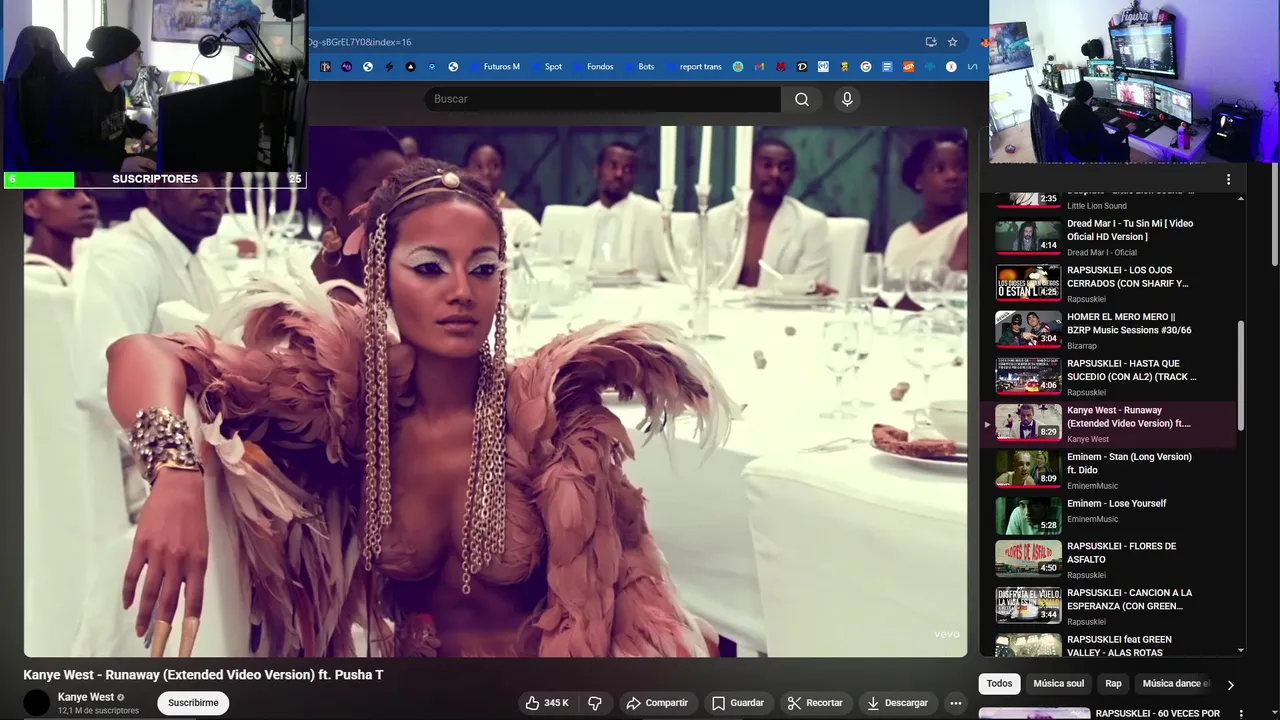Click playlist scroll down arrow

point(1241,651)
